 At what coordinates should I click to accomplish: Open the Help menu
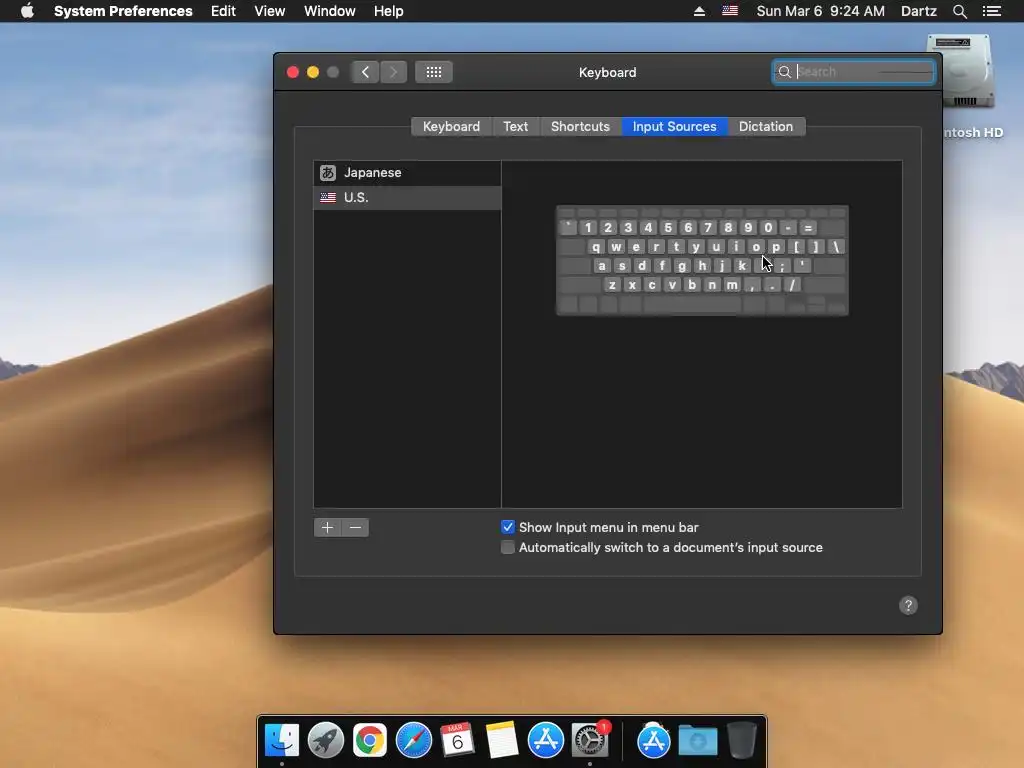(x=388, y=11)
